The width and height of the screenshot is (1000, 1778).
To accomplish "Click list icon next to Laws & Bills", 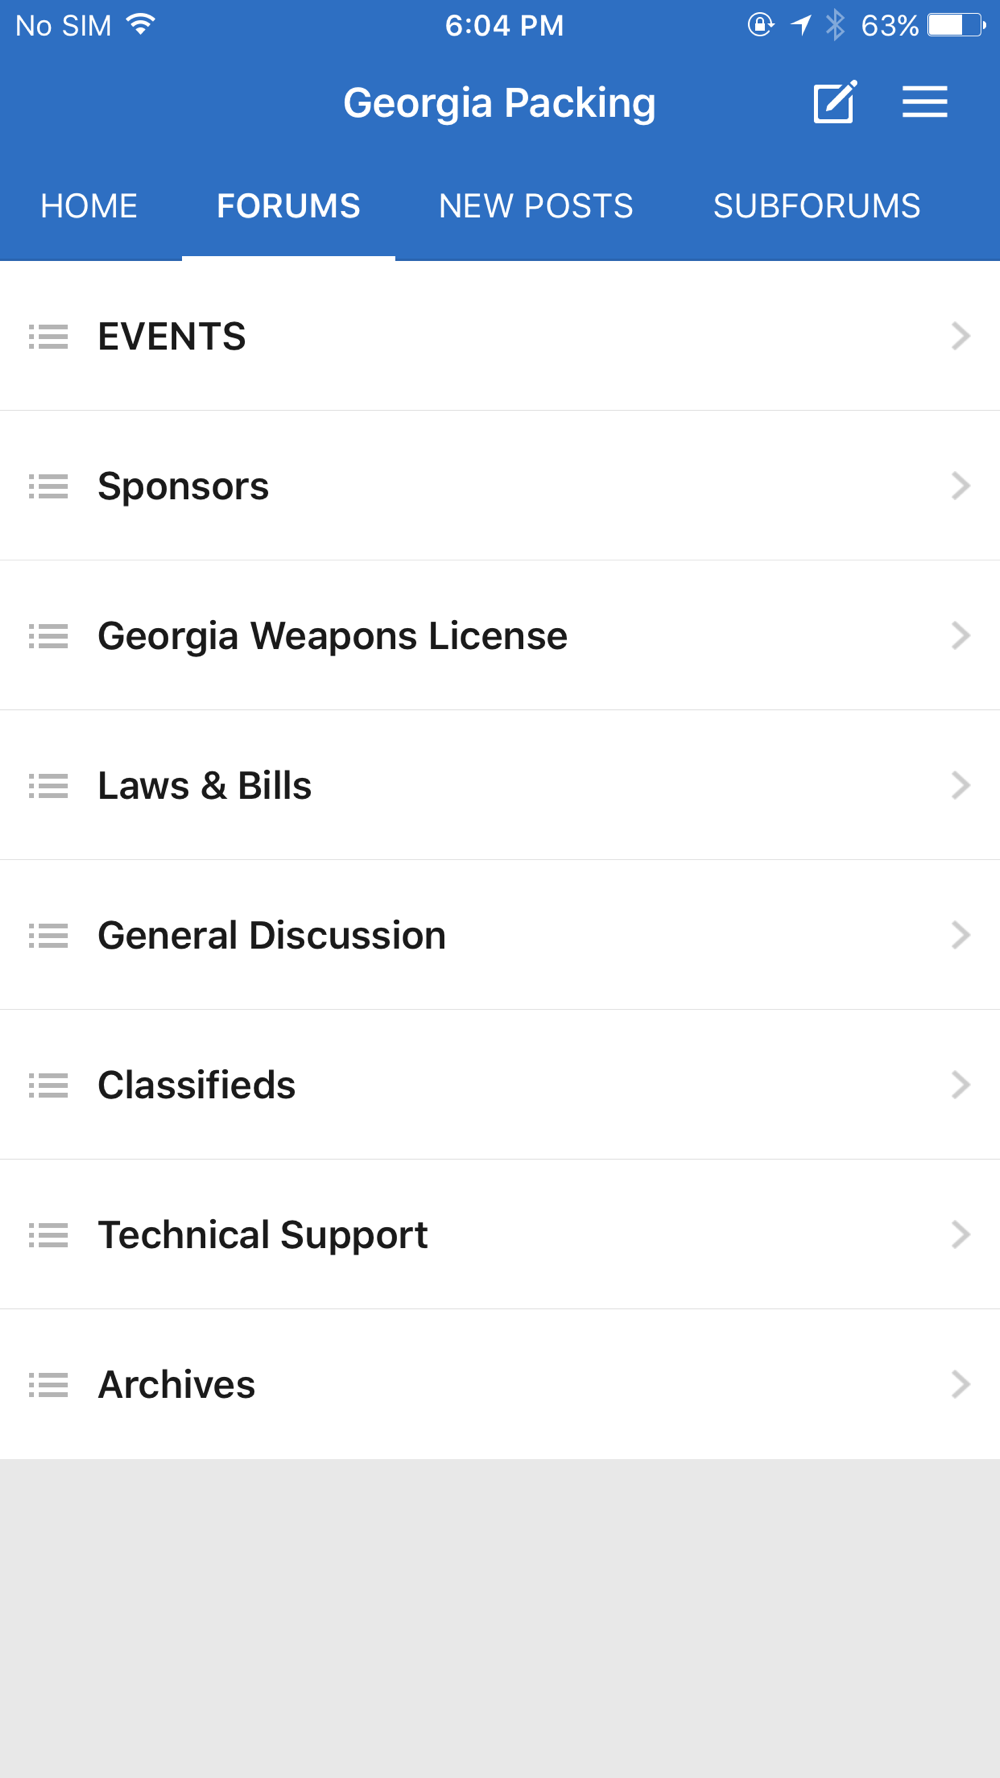I will [48, 786].
